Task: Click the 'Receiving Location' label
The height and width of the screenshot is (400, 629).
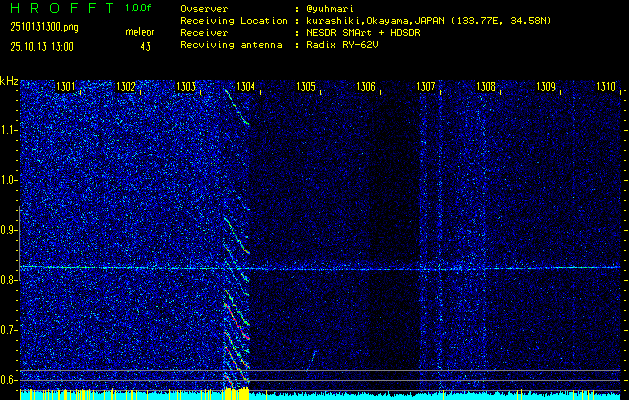Action: 234,21
